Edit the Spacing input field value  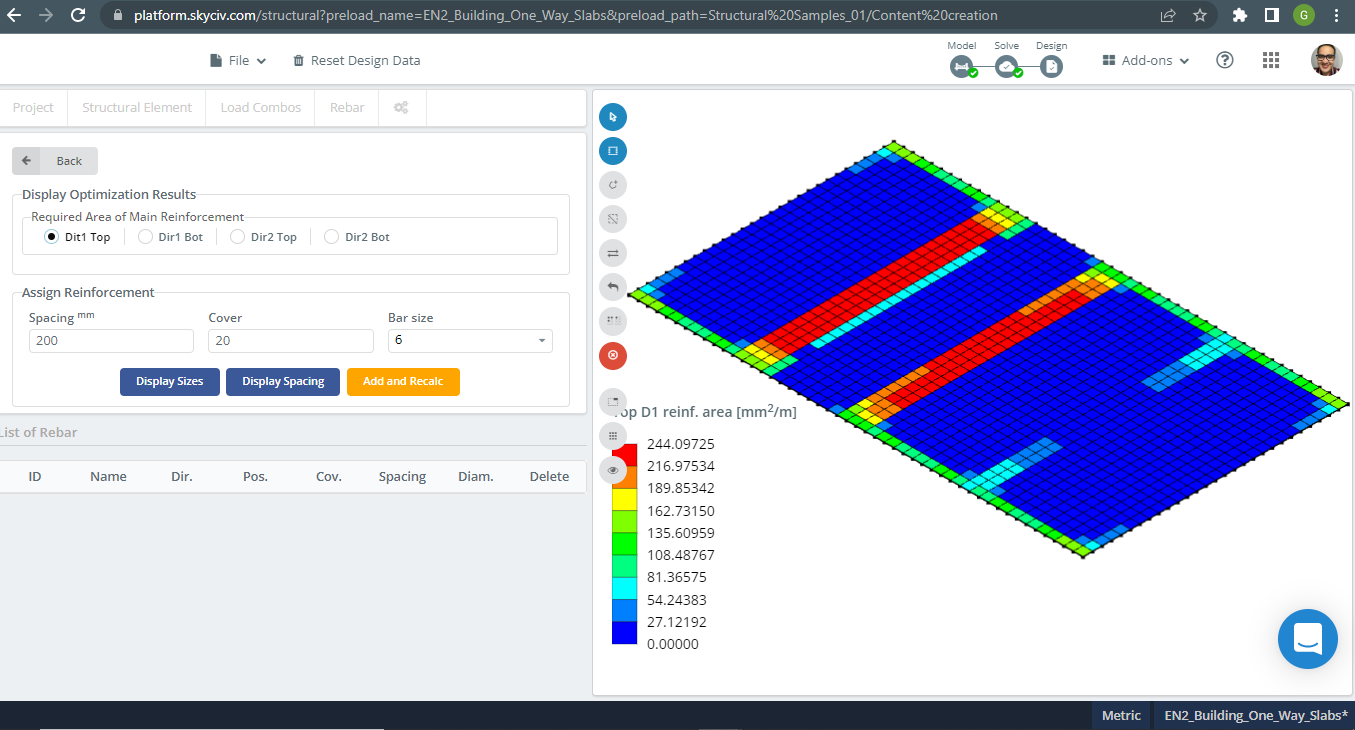point(110,340)
